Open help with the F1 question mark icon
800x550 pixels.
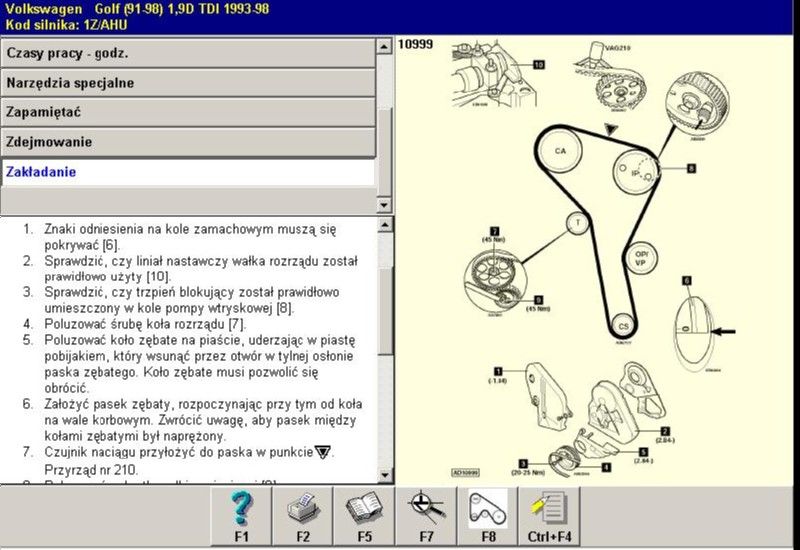[x=241, y=515]
